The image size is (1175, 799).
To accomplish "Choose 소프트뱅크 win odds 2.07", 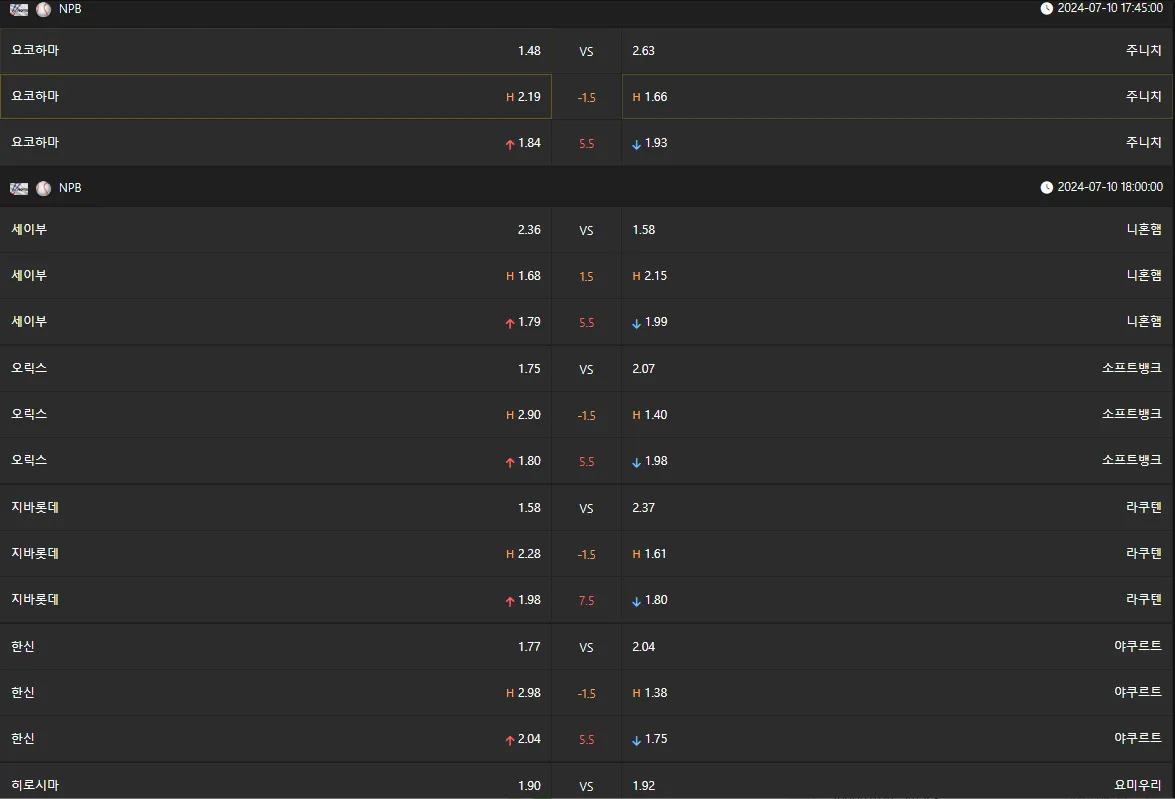I will pos(897,368).
